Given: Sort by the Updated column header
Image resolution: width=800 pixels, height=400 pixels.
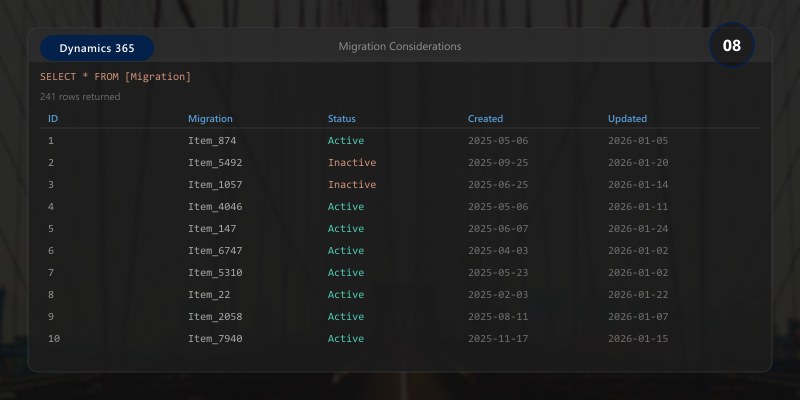Looking at the screenshot, I should (x=627, y=118).
